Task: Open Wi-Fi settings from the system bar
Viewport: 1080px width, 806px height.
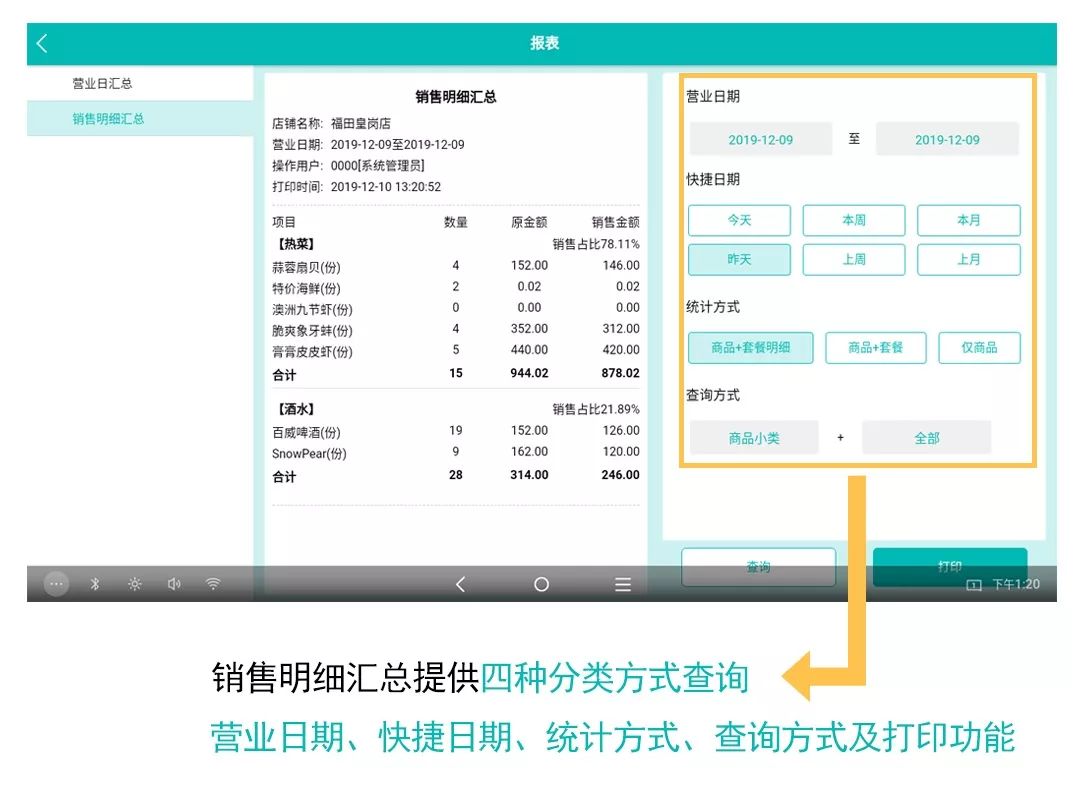Action: (x=213, y=584)
